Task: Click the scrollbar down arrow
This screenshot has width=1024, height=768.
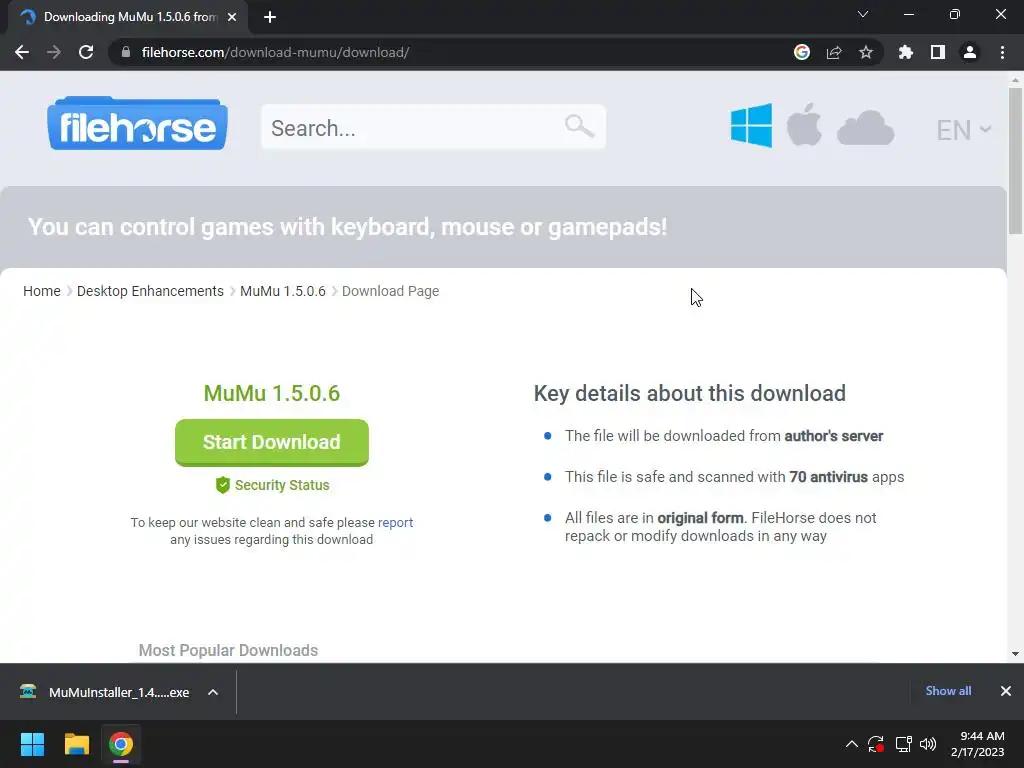Action: pyautogui.click(x=1015, y=653)
